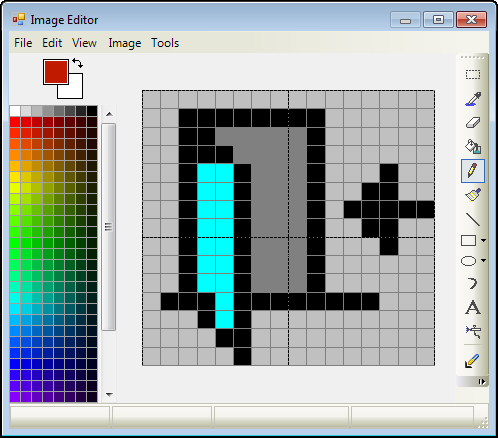Pick the color picker eyedropper tool

(x=473, y=99)
